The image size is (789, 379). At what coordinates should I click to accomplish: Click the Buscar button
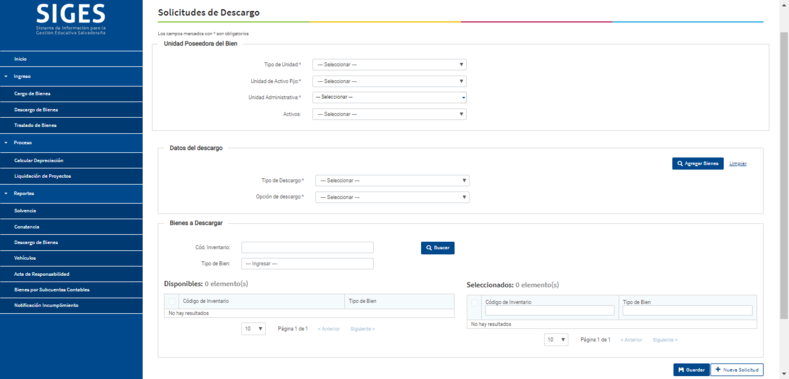pos(438,248)
